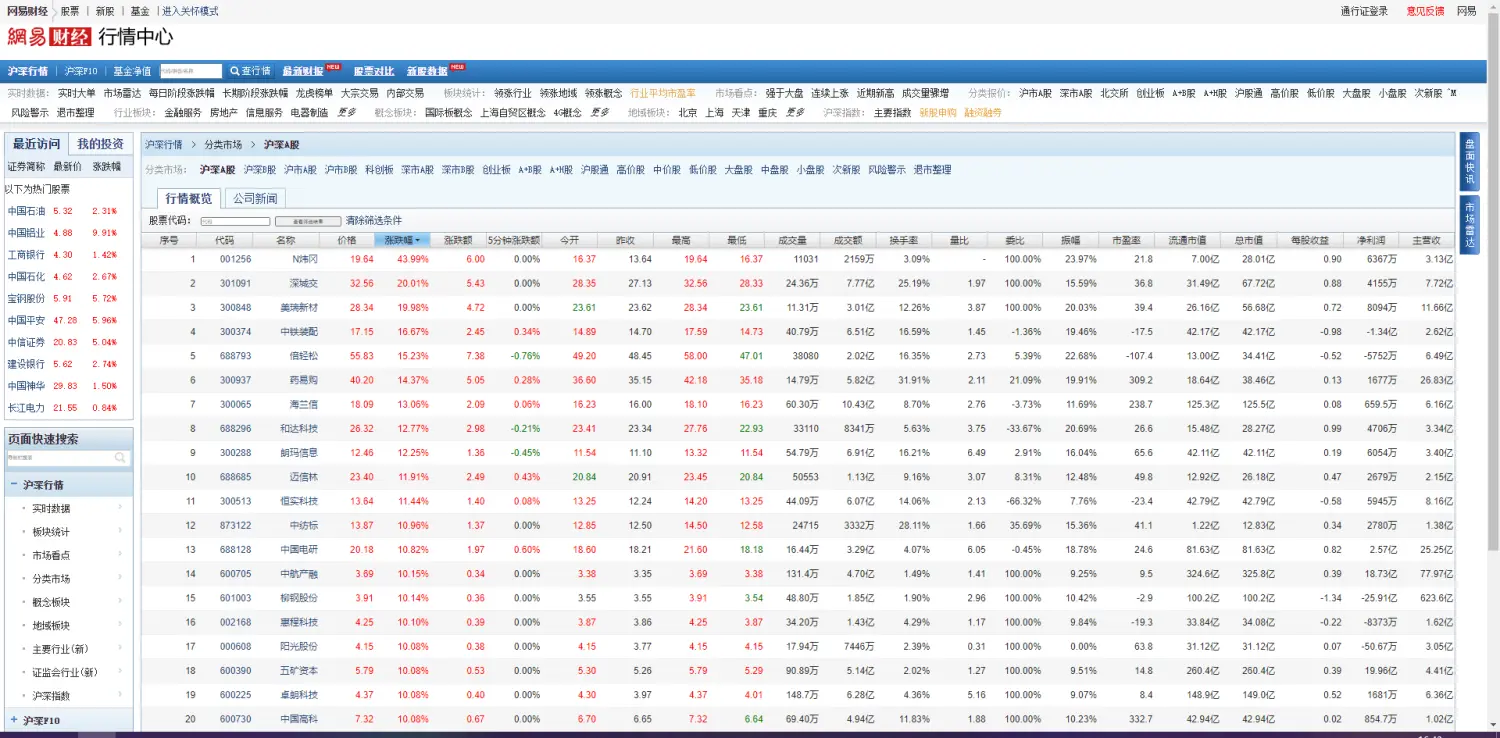Image resolution: width=1500 pixels, height=738 pixels.
Task: Open 新股数据 in blue nav bar
Action: click(427, 71)
